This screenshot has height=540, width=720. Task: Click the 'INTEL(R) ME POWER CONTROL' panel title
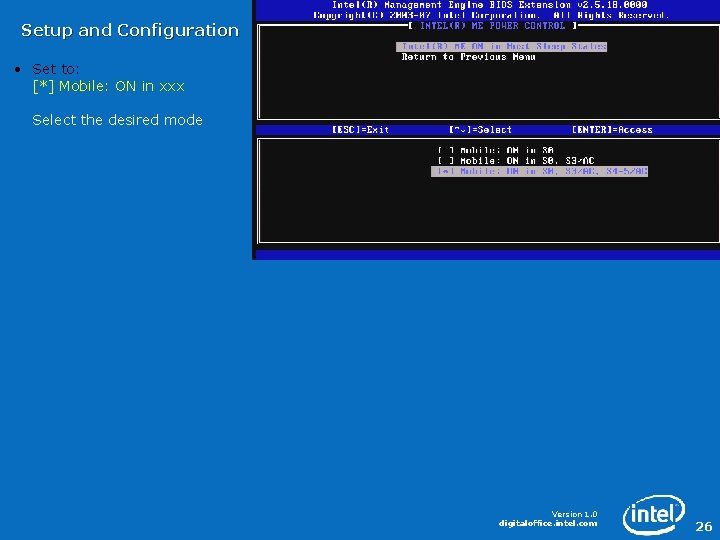492,26
